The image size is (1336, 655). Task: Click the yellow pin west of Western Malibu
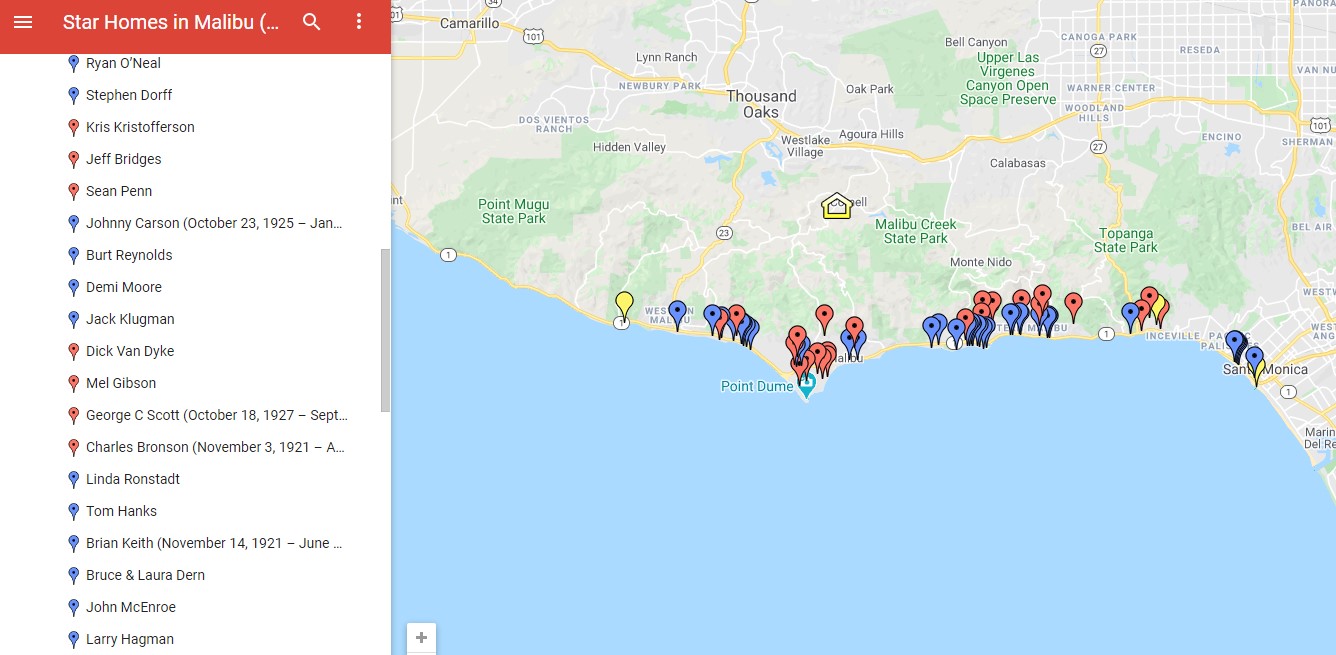coord(624,304)
